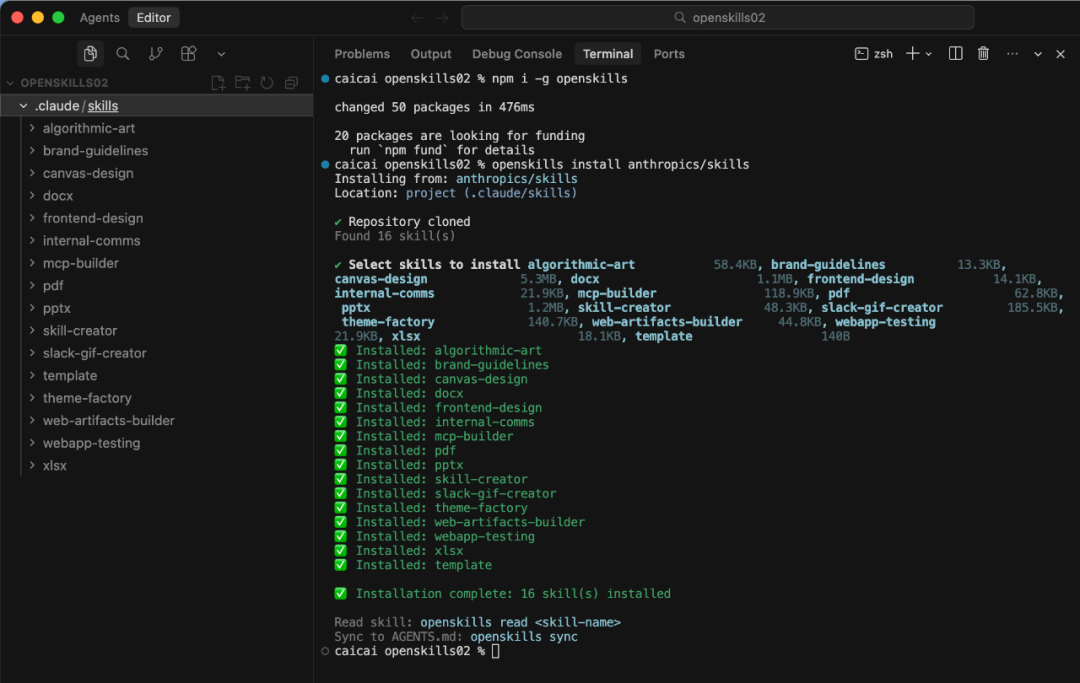The width and height of the screenshot is (1080, 683).
Task: Open the Explorer view icon
Action: pyautogui.click(x=90, y=54)
